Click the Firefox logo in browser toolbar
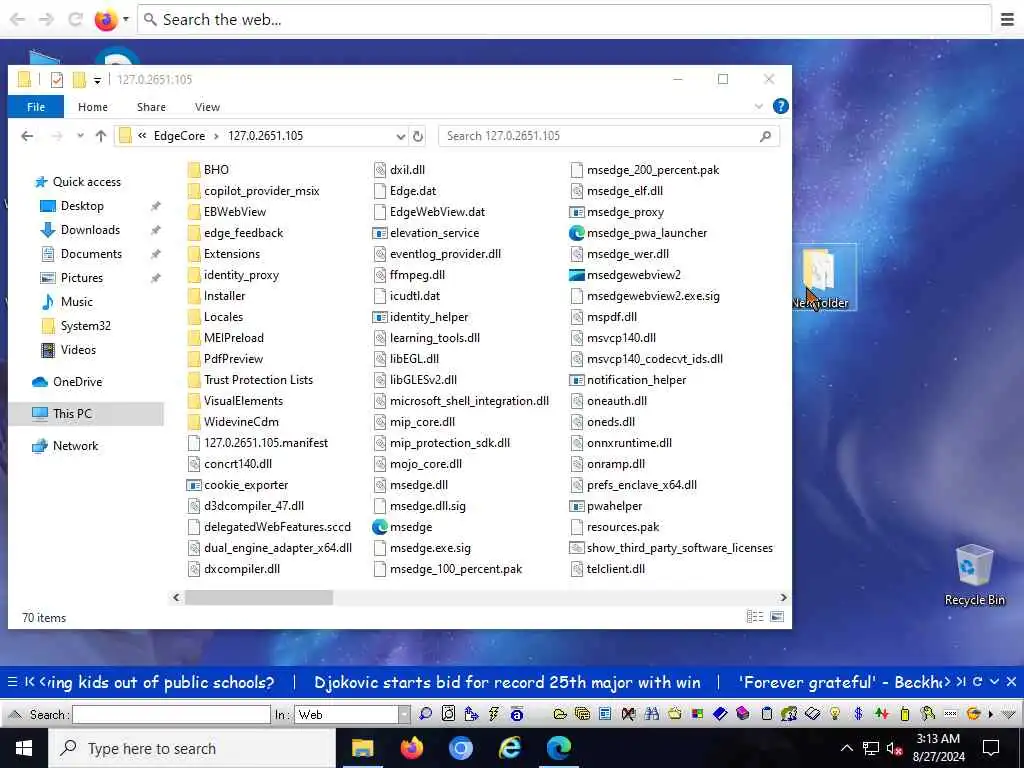The width and height of the screenshot is (1024, 768). [106, 20]
